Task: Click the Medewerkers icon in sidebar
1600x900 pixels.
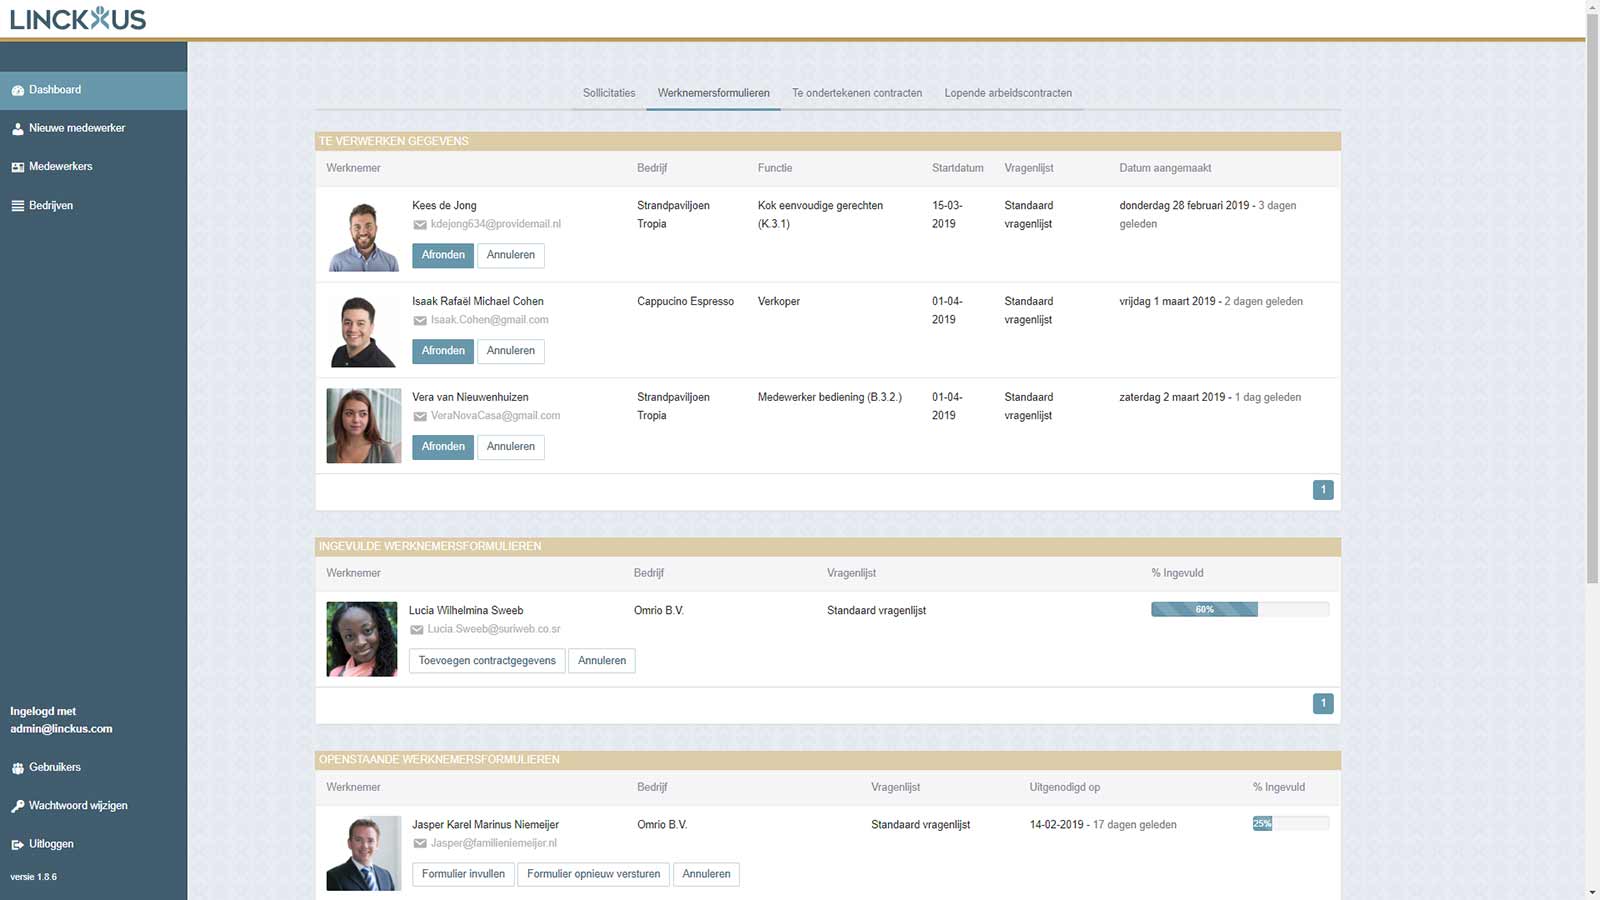Action: [x=17, y=167]
